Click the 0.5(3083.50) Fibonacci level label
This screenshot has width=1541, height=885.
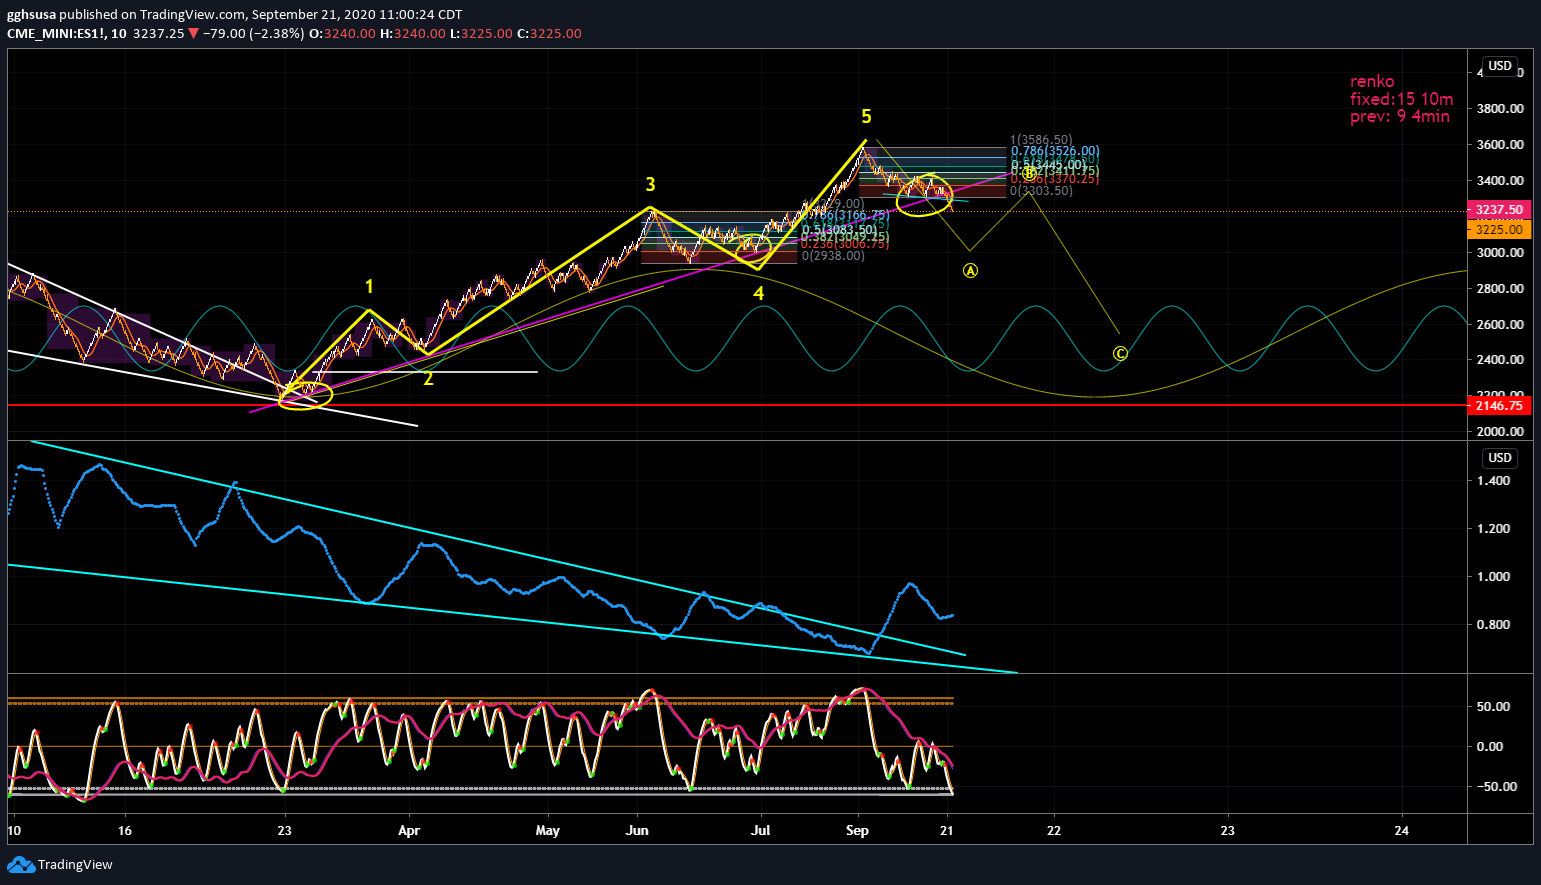click(839, 230)
